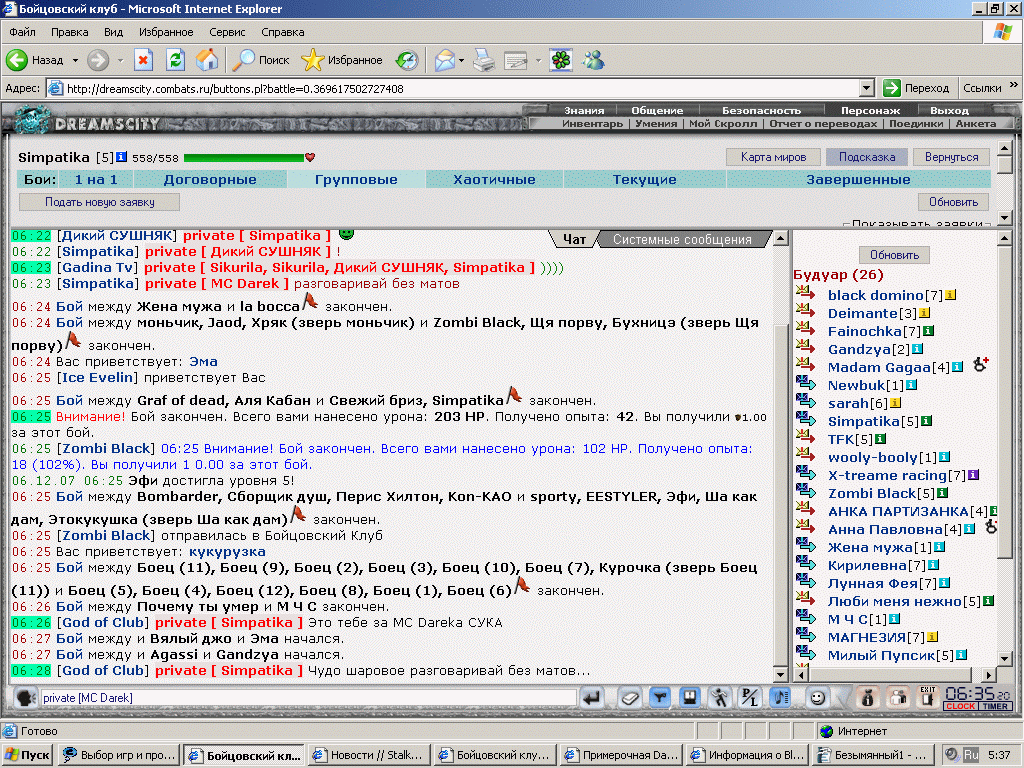Image resolution: width=1024 pixels, height=768 pixels.
Task: Click the Переход go button
Action: (916, 88)
